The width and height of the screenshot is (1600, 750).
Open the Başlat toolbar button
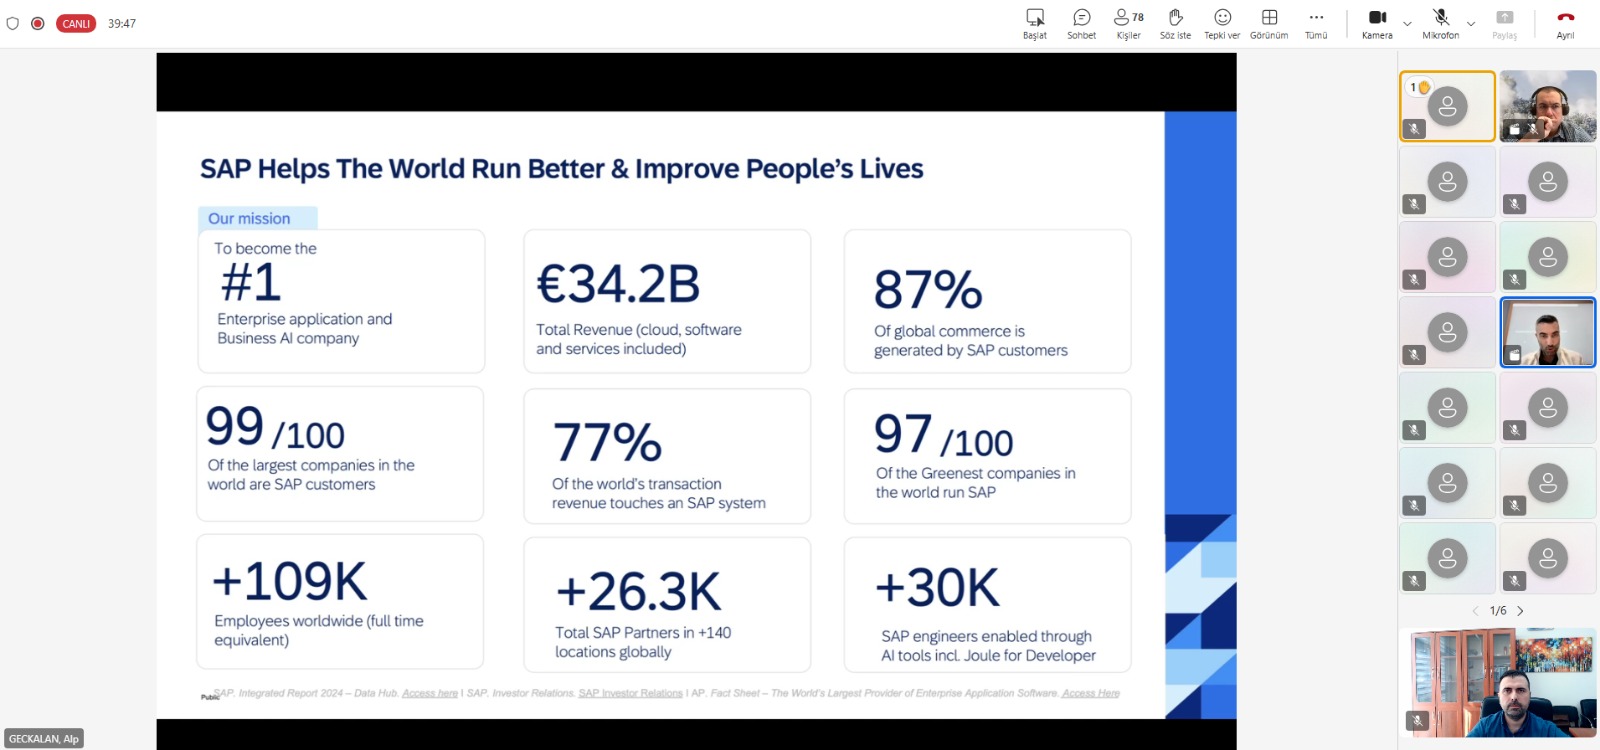click(x=1035, y=24)
